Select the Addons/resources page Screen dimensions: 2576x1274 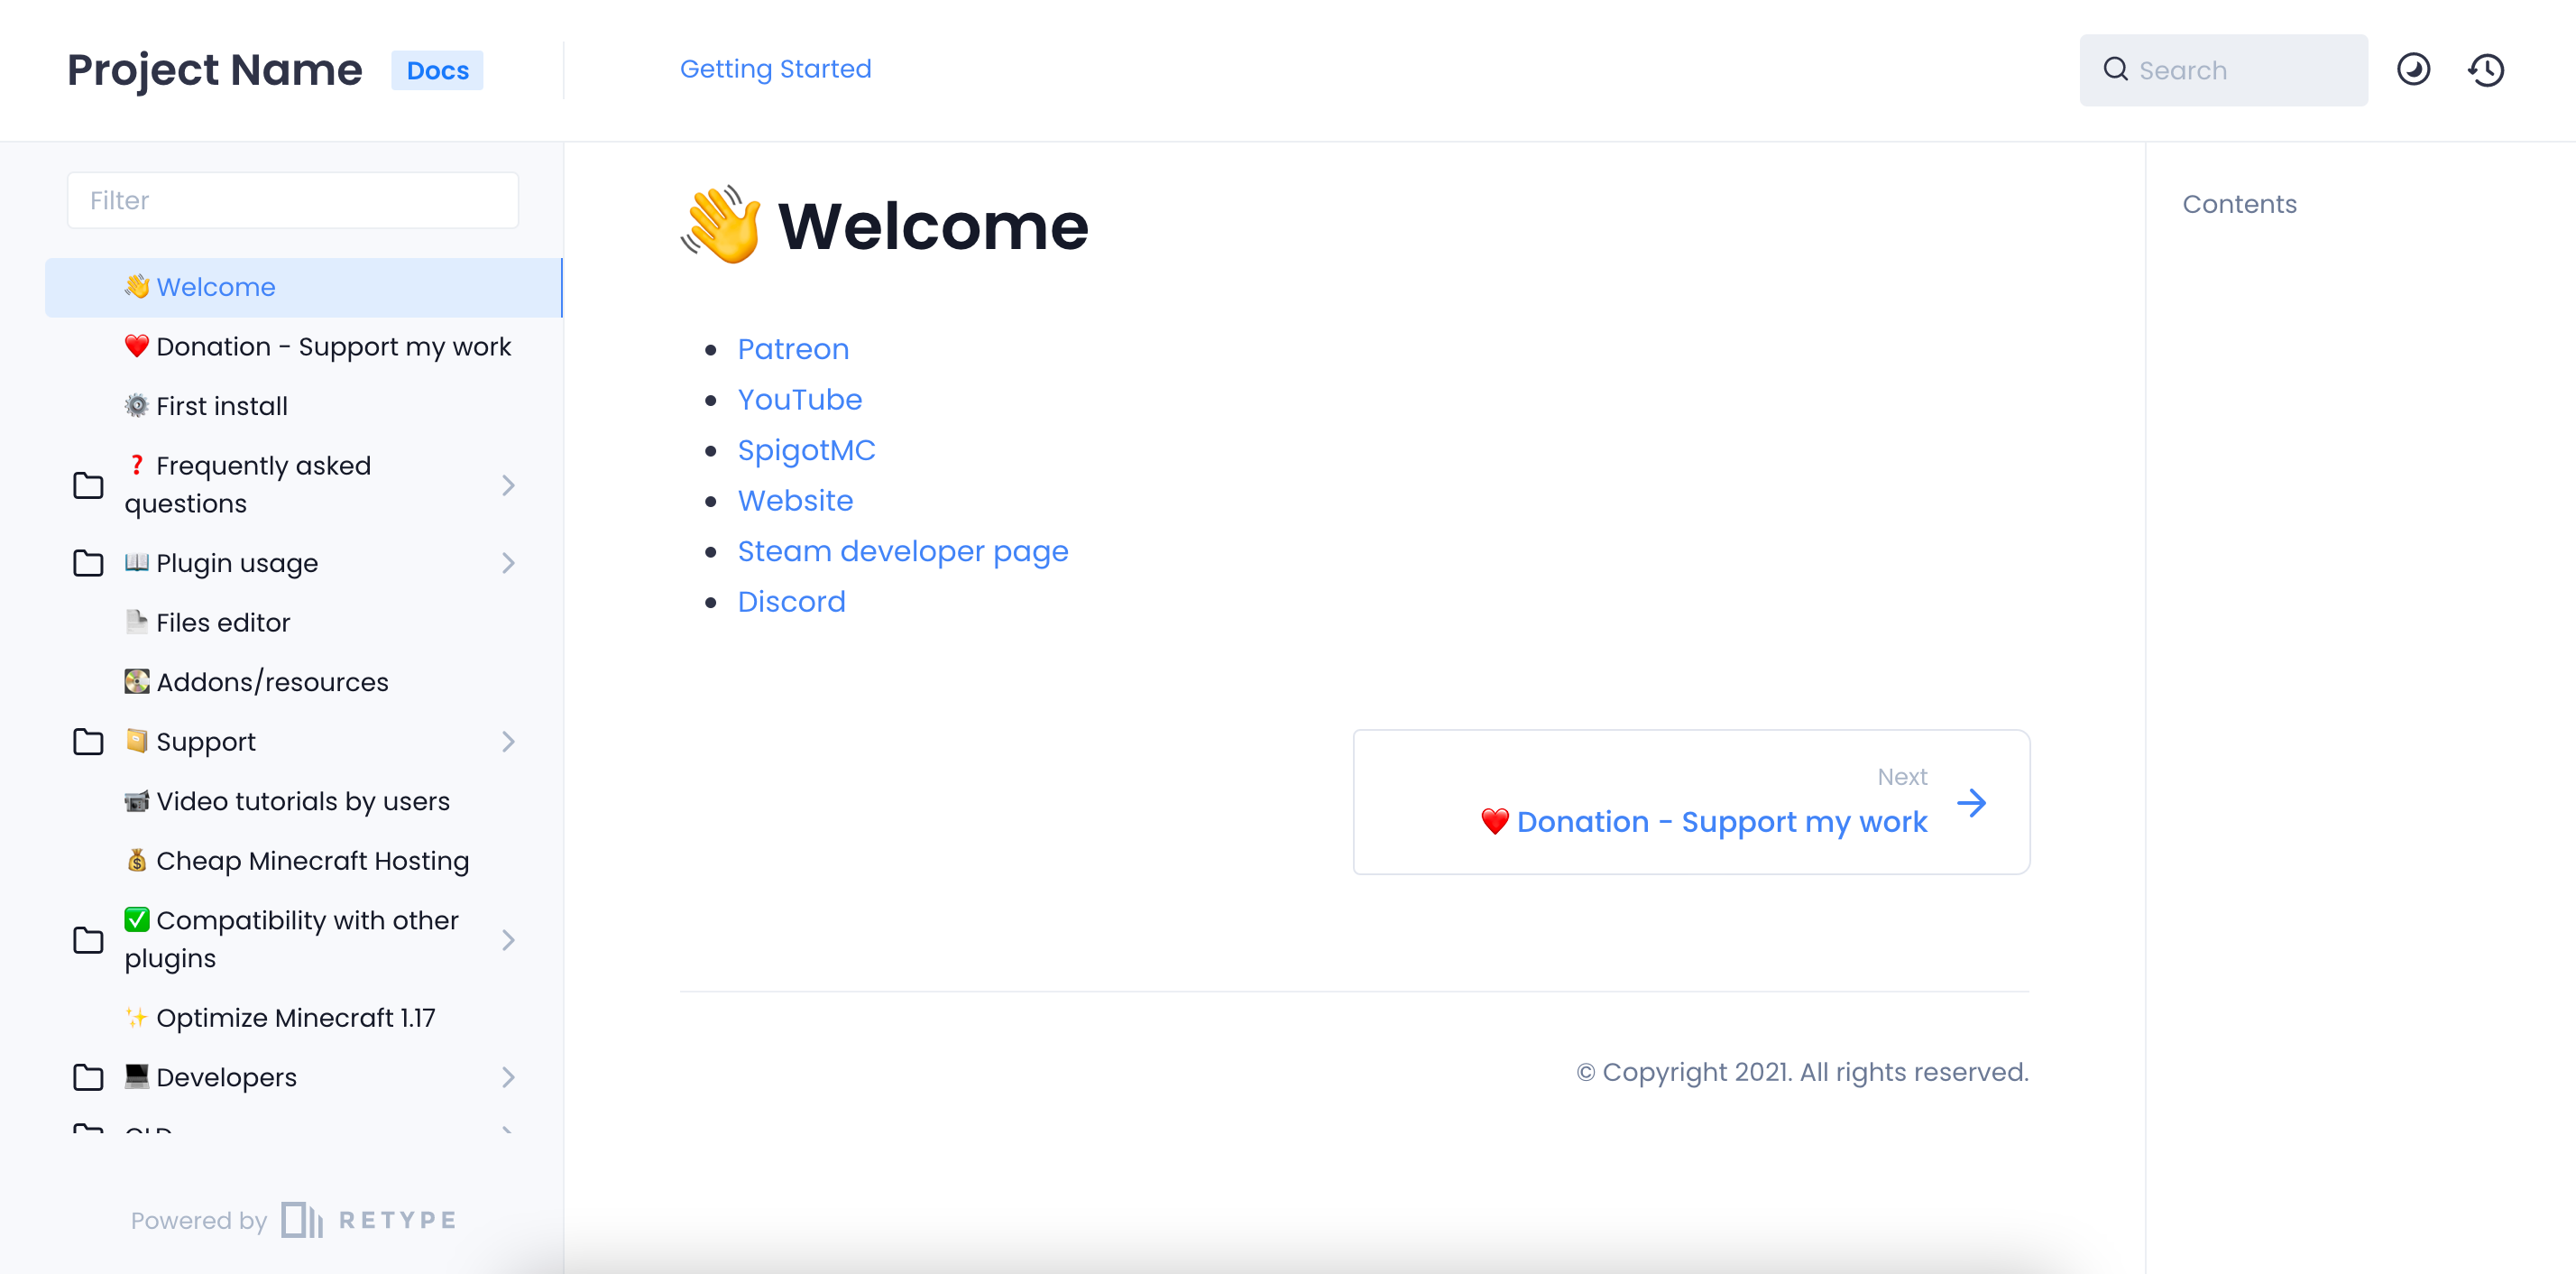pyautogui.click(x=272, y=681)
